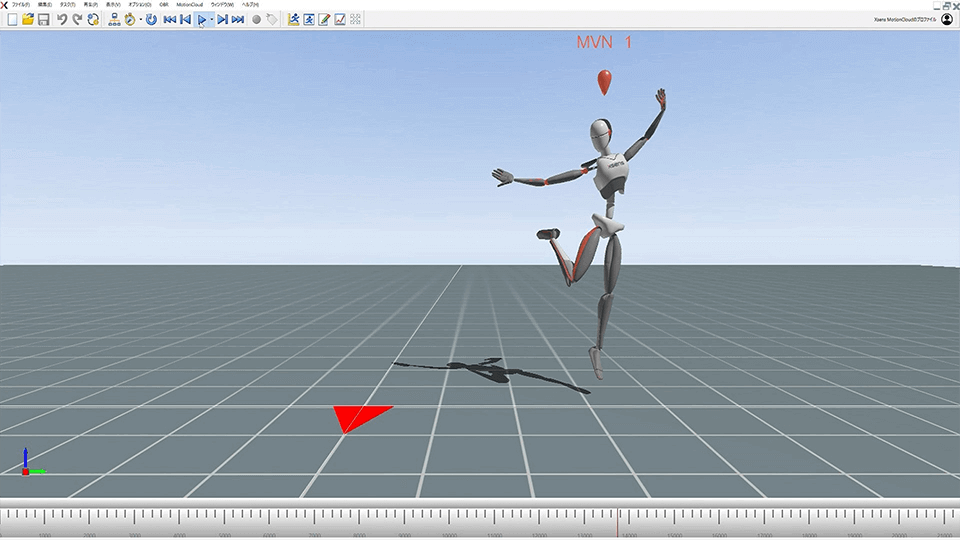Open the graph chart view icon
The height and width of the screenshot is (540, 960).
[340, 19]
